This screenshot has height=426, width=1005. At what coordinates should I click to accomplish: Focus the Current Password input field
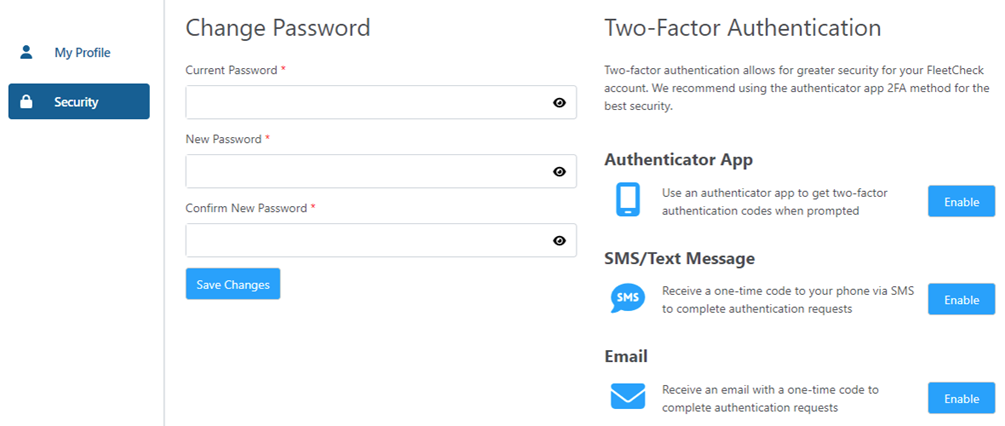click(366, 102)
